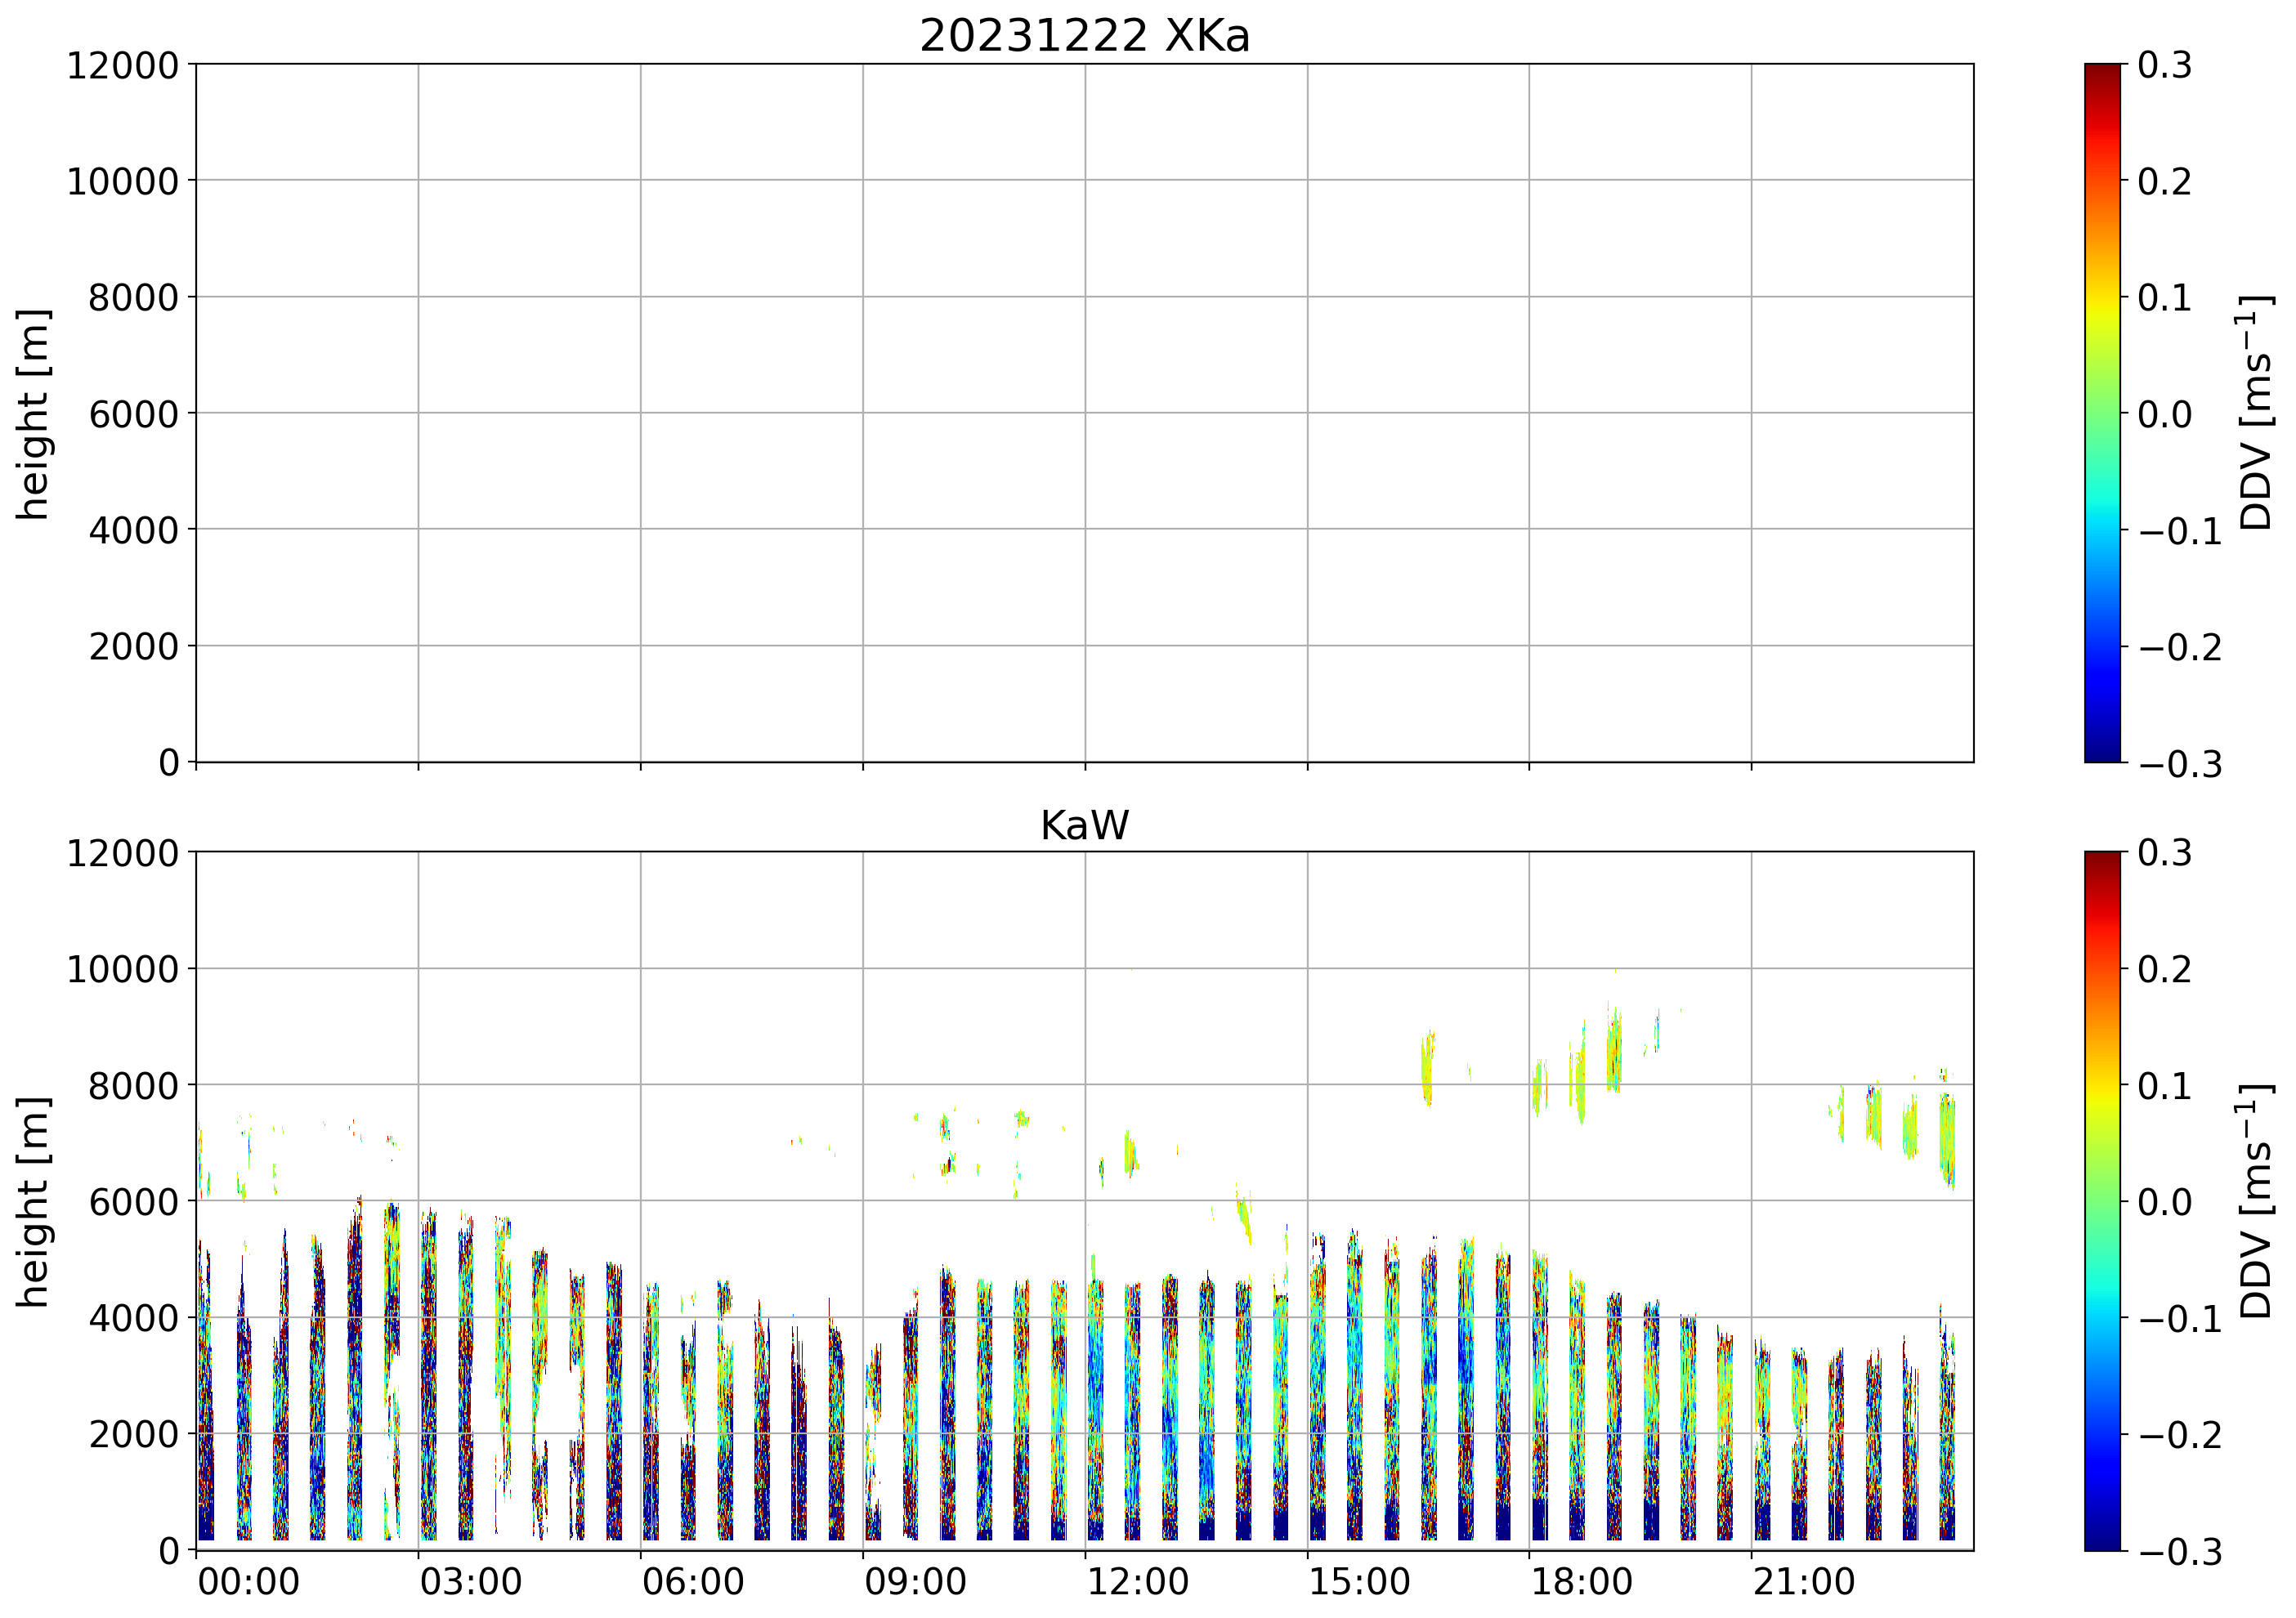Click the 00:00 time axis label
This screenshot has height=1618, width=2296.
pos(248,1583)
